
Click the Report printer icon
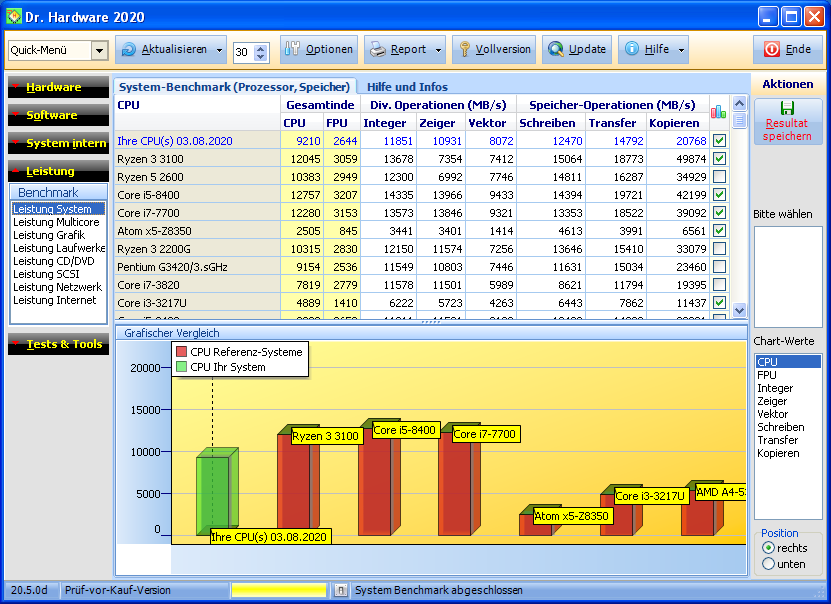coord(378,49)
